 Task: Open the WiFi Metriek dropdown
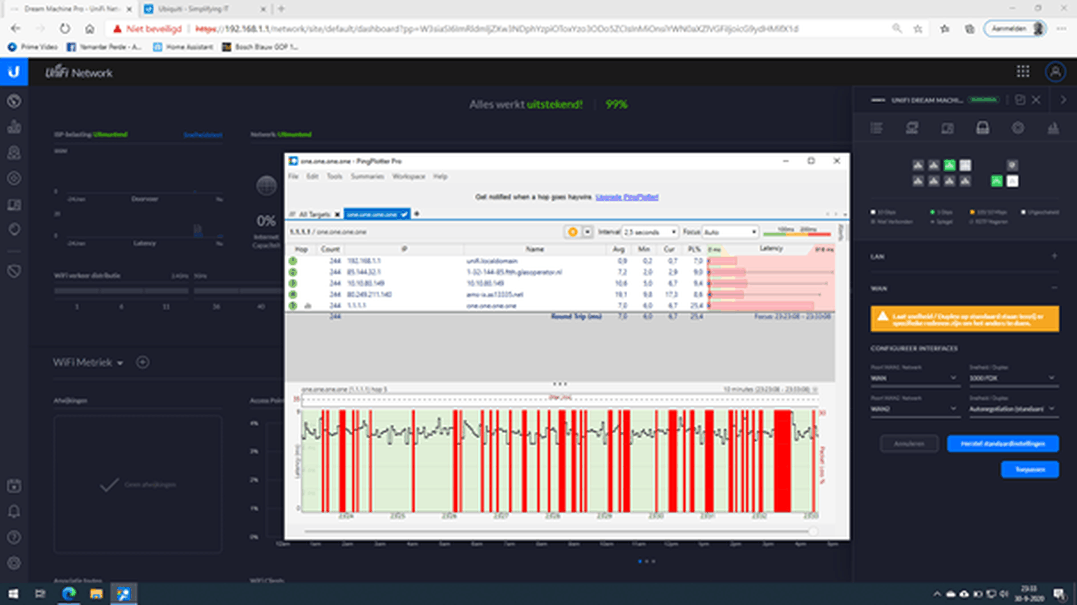(x=88, y=363)
